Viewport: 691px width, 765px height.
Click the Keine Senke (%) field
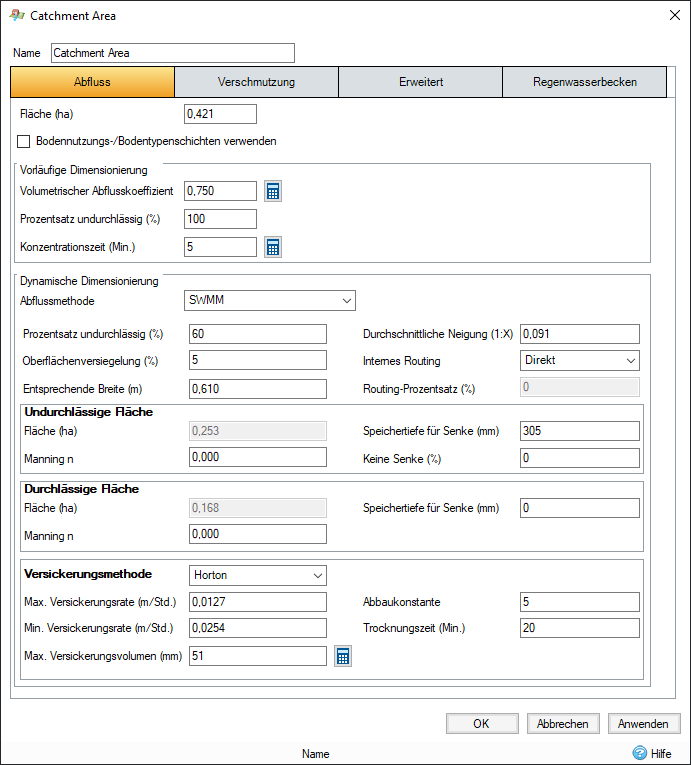(x=580, y=458)
